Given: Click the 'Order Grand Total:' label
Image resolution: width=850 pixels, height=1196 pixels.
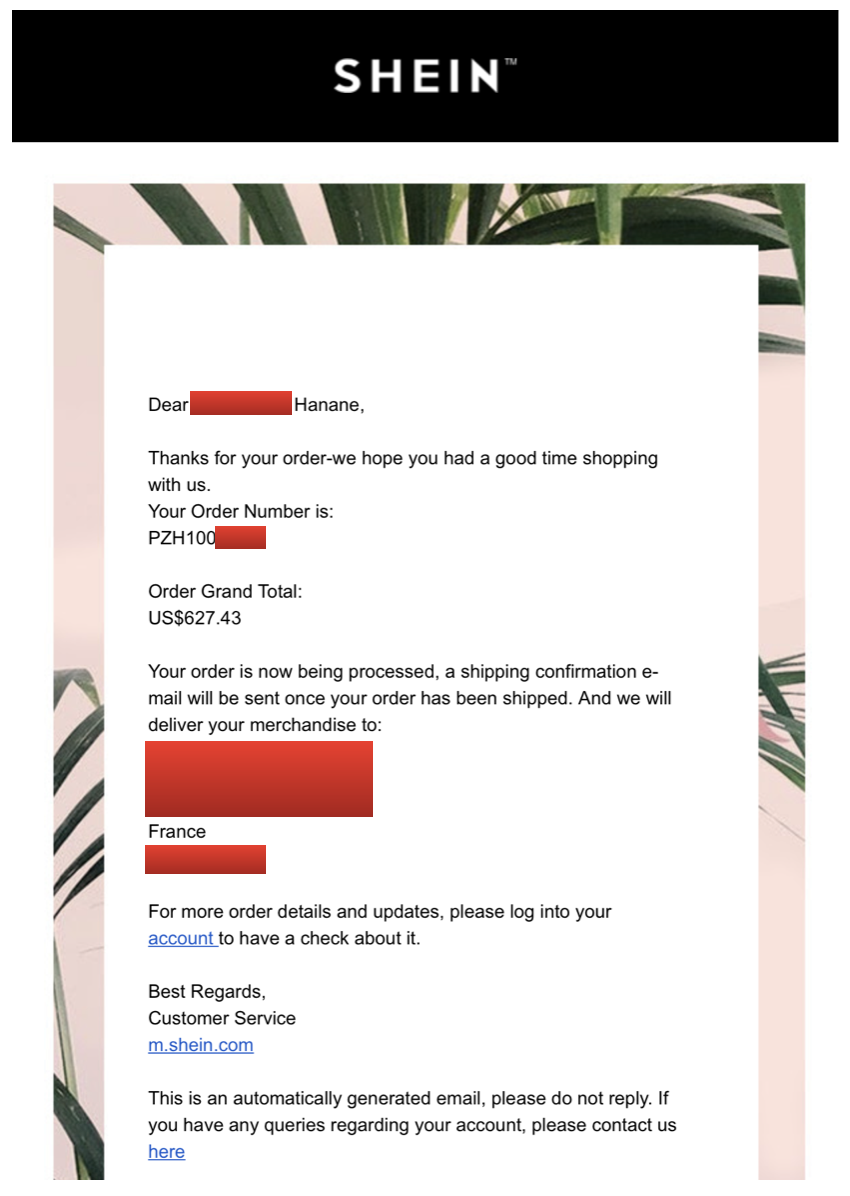Looking at the screenshot, I should point(225,591).
